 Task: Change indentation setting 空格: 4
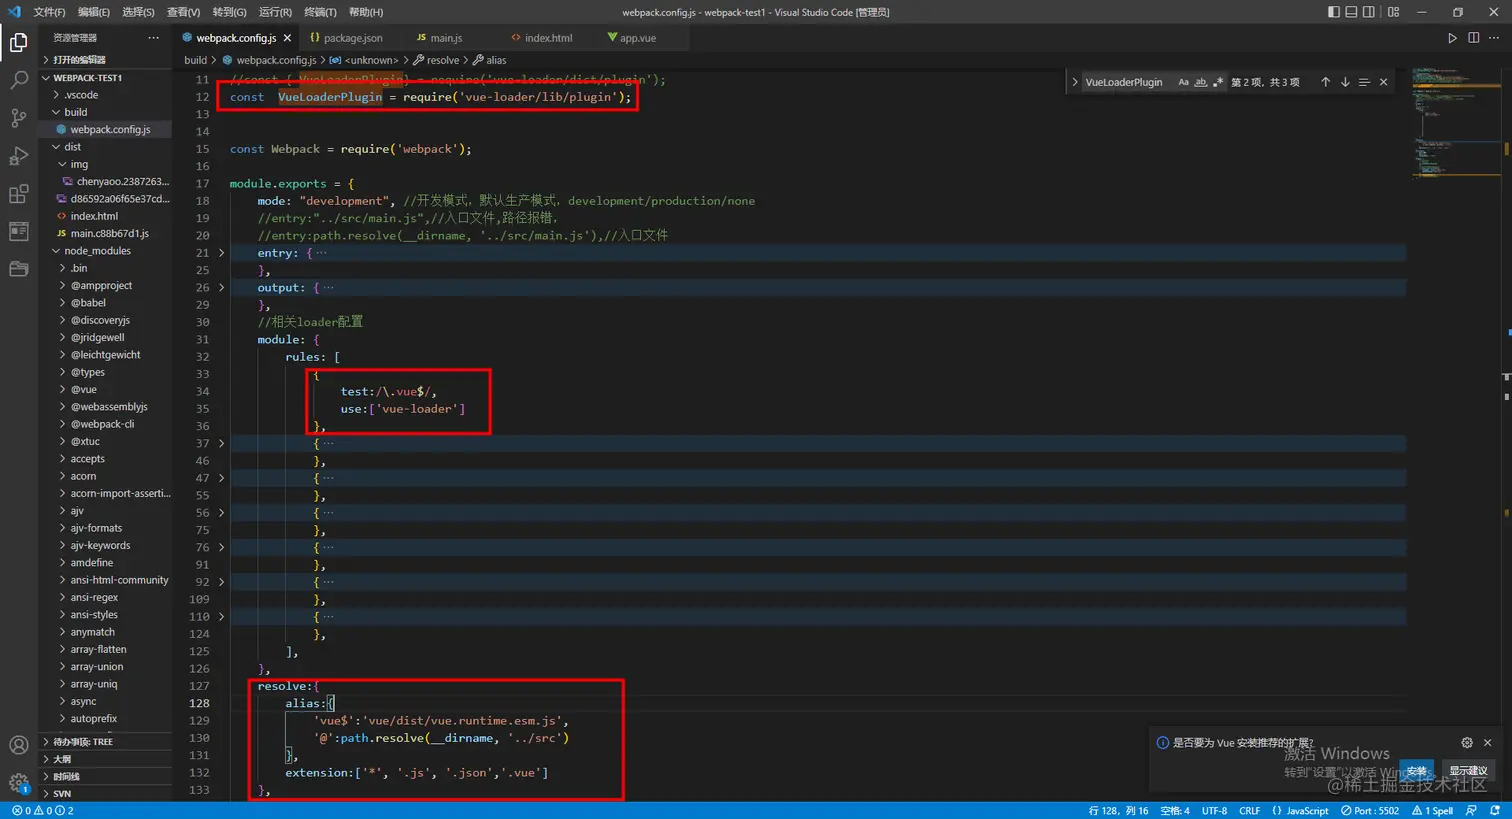1175,811
